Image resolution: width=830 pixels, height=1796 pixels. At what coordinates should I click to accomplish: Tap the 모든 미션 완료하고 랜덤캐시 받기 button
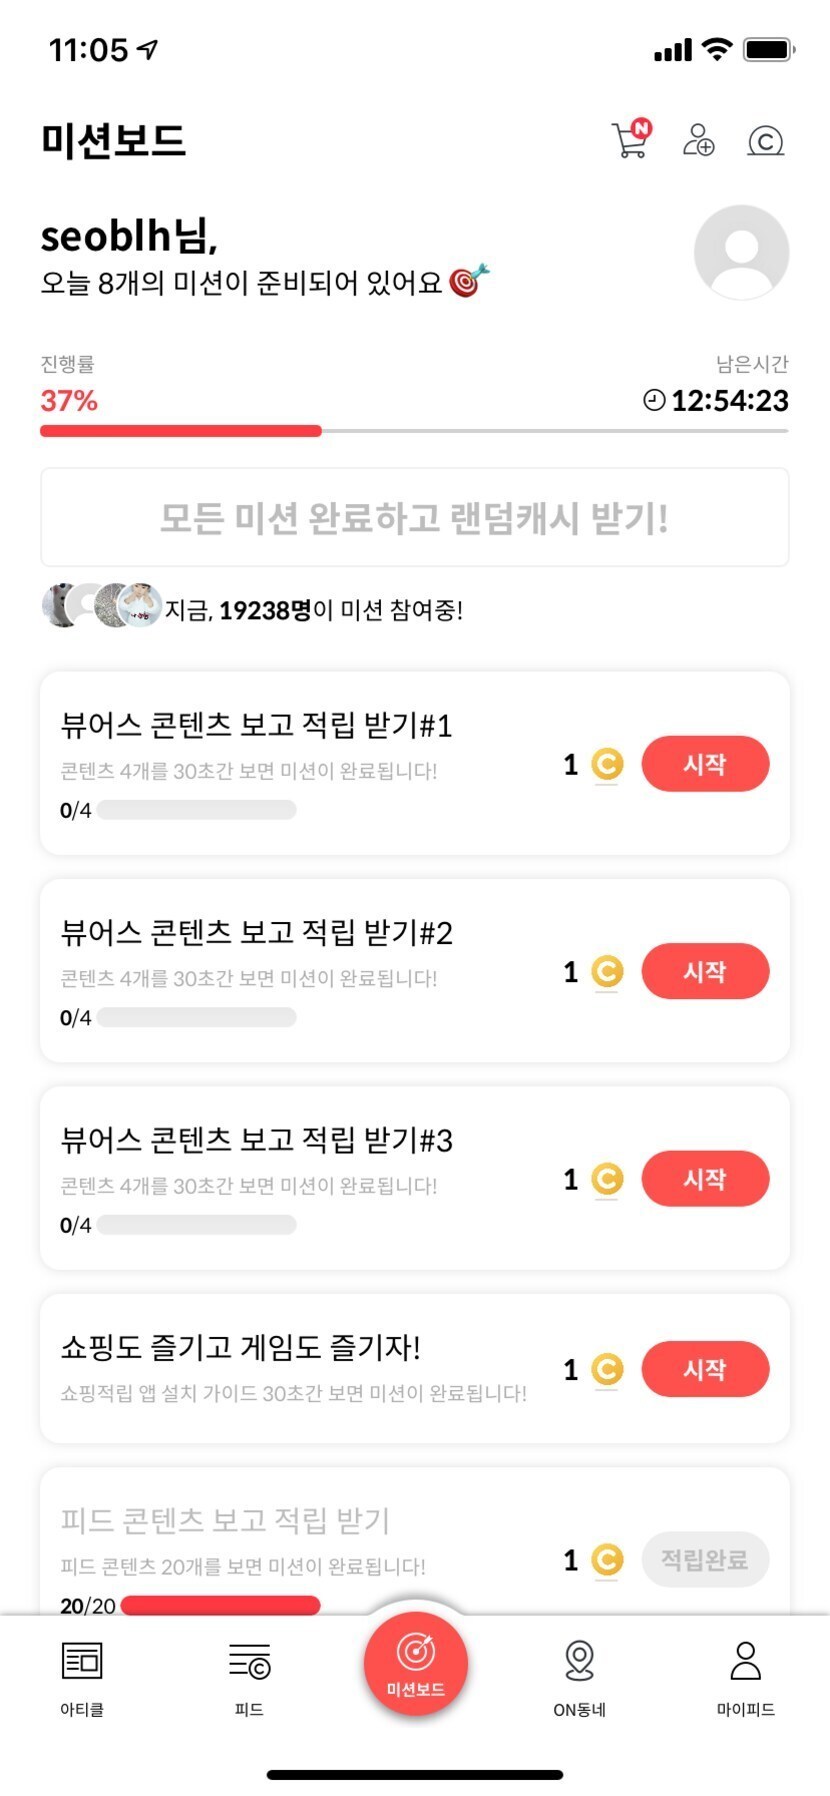[x=414, y=517]
